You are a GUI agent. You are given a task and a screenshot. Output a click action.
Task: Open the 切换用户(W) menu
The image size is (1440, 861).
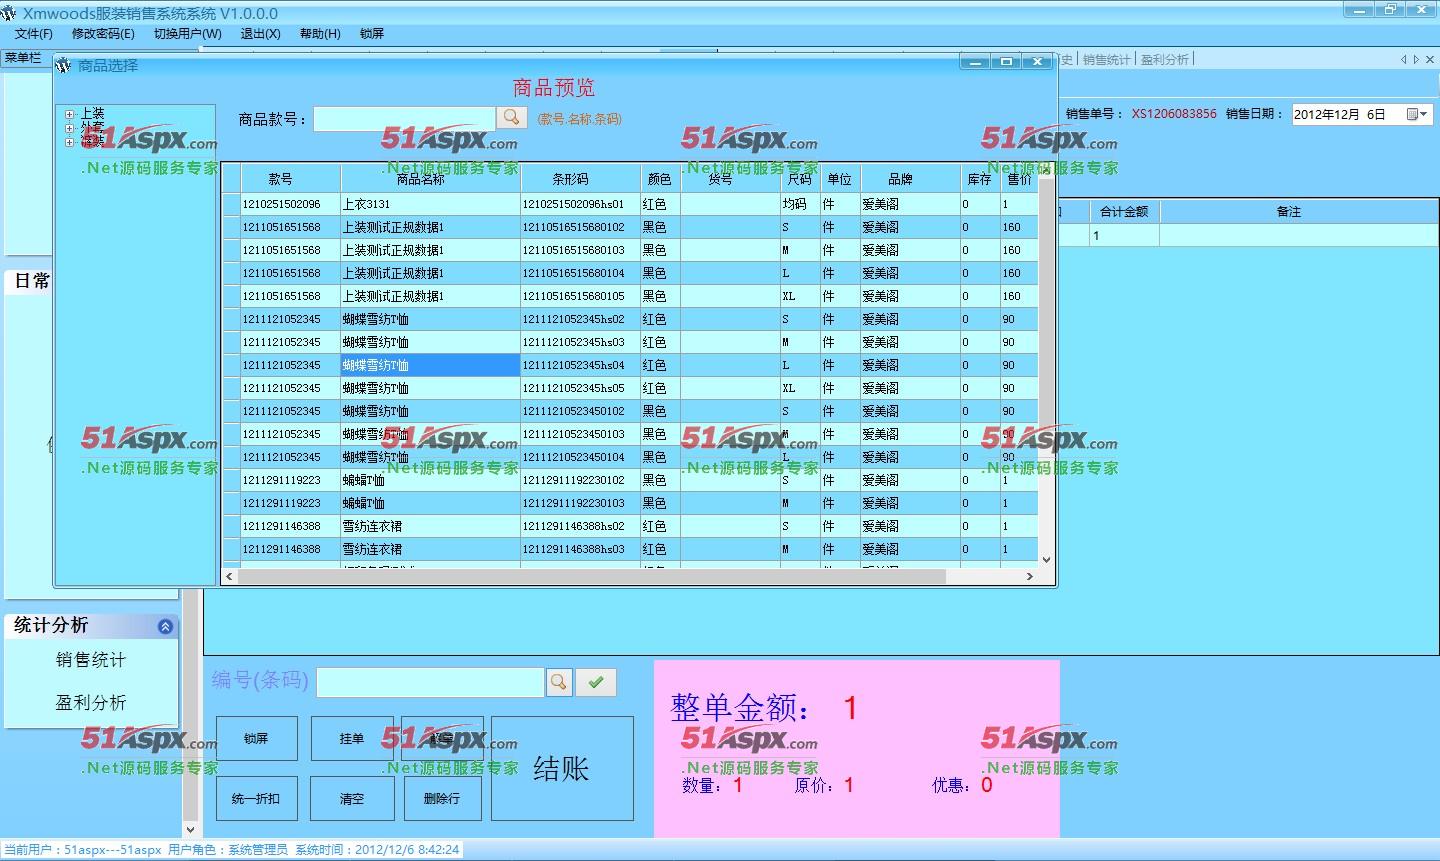[x=188, y=34]
